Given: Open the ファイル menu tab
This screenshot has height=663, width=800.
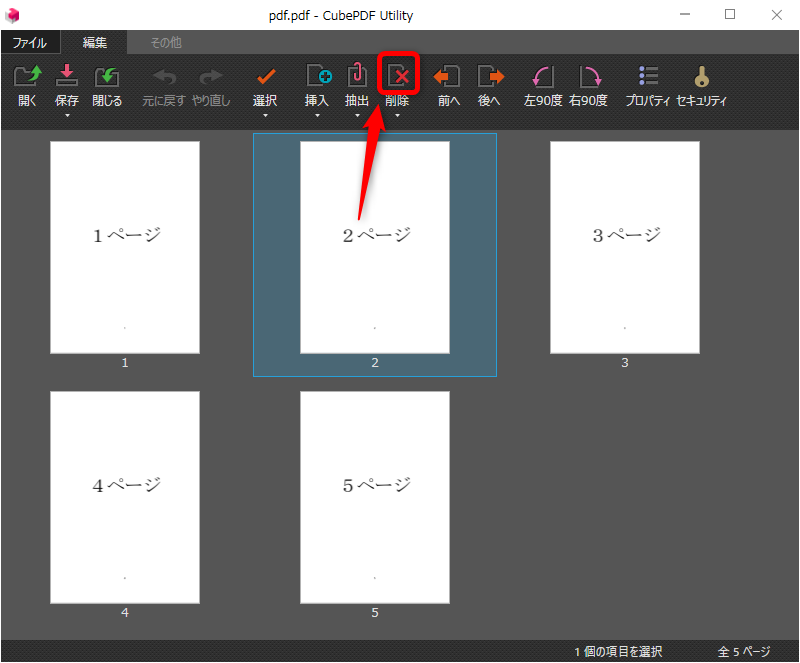Looking at the screenshot, I should [30, 42].
